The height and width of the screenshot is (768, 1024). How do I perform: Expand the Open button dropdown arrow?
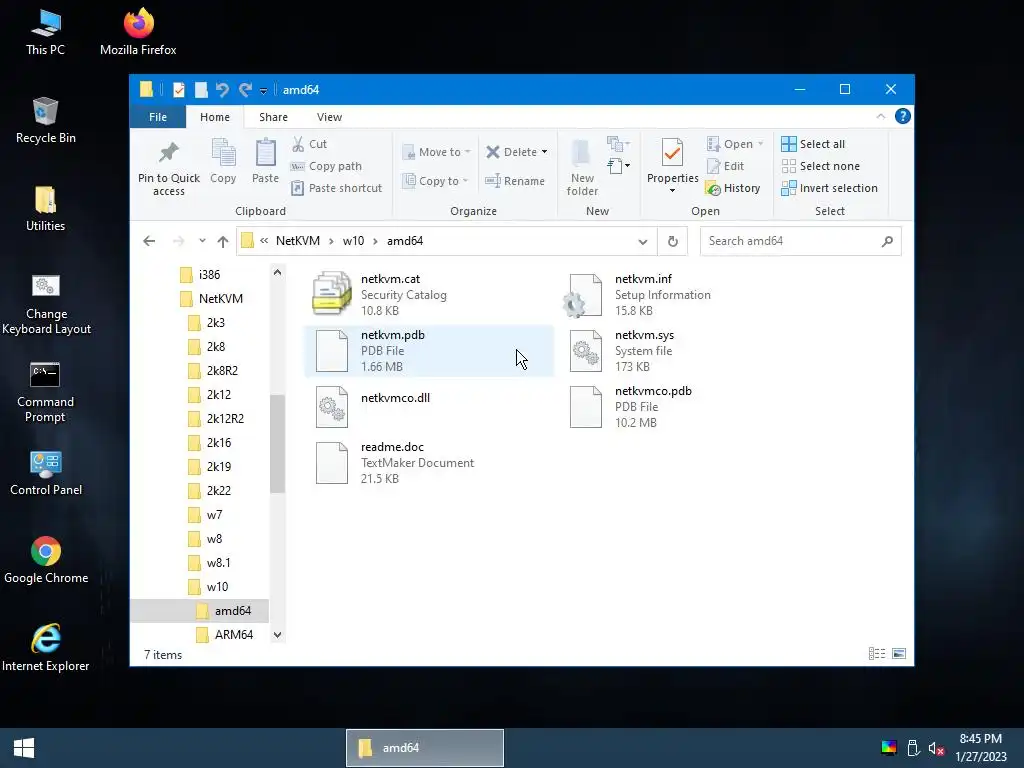tap(760, 144)
